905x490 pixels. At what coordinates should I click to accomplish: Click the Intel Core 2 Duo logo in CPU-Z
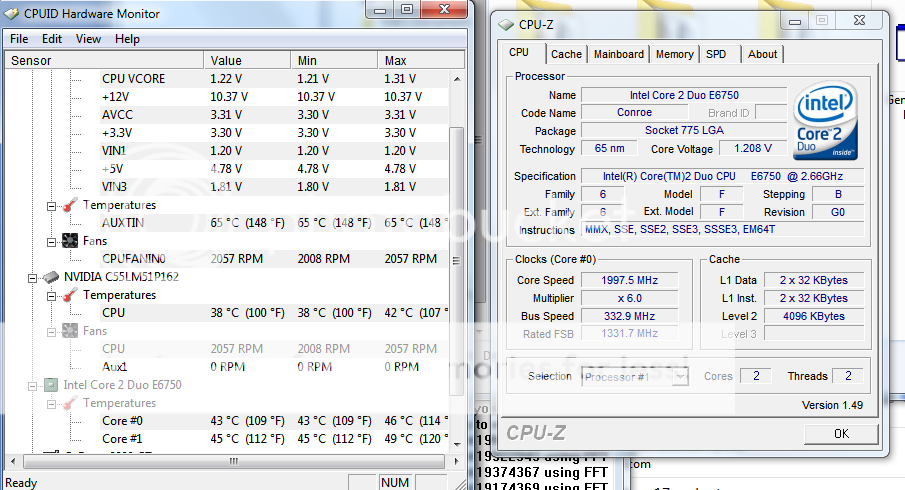click(824, 124)
